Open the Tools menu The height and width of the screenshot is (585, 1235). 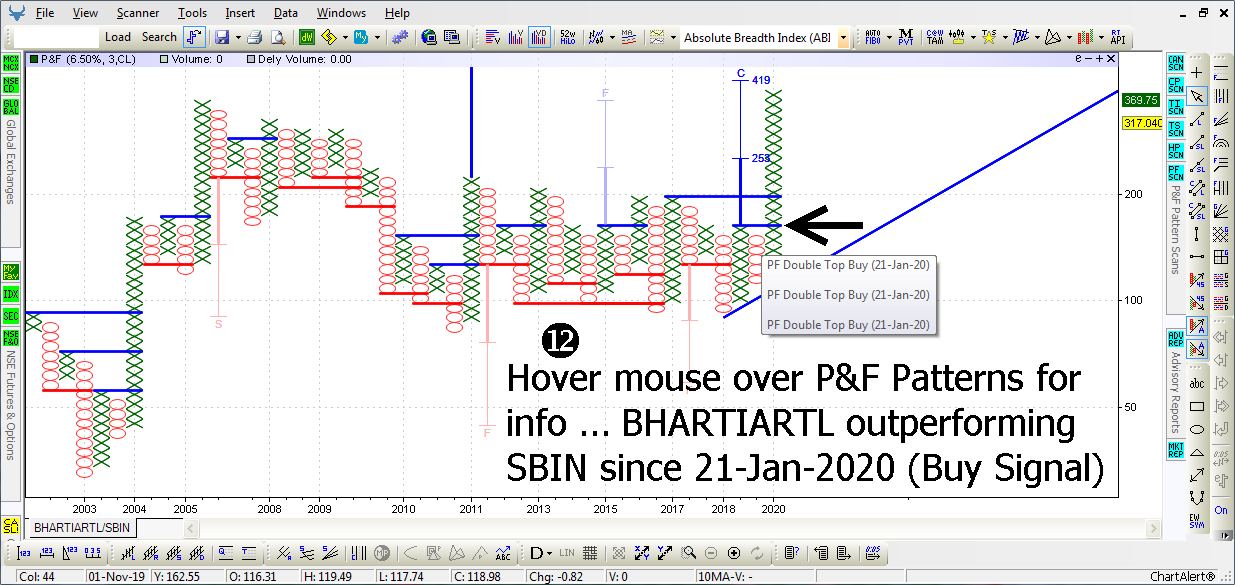[x=192, y=13]
